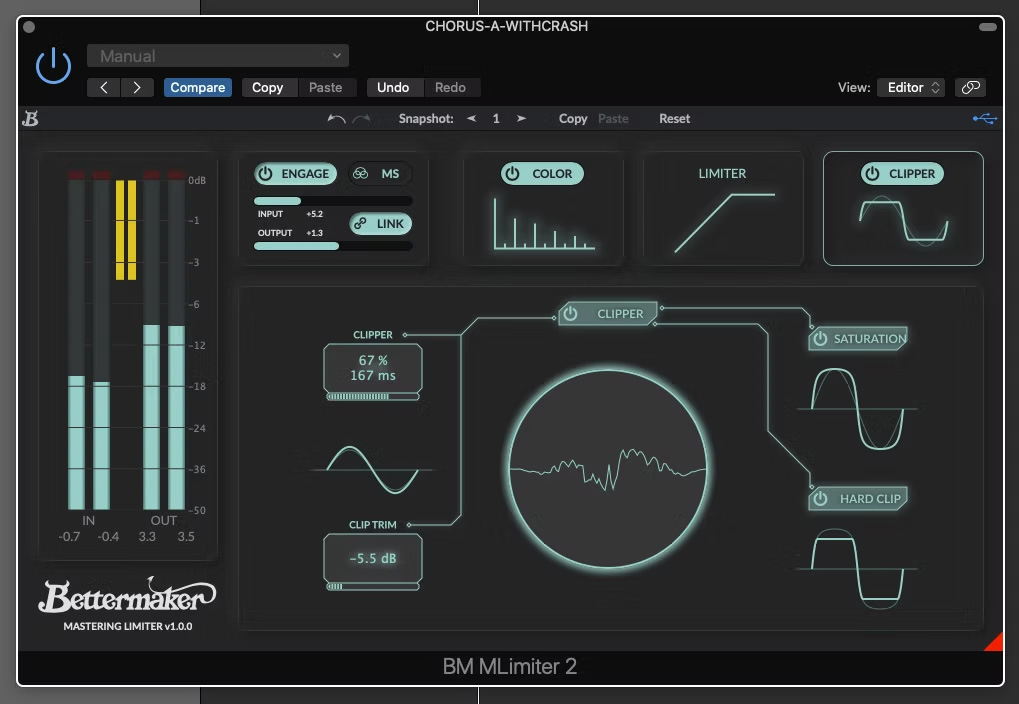Click the IN level meter bars
1019x704 pixels.
(89, 341)
